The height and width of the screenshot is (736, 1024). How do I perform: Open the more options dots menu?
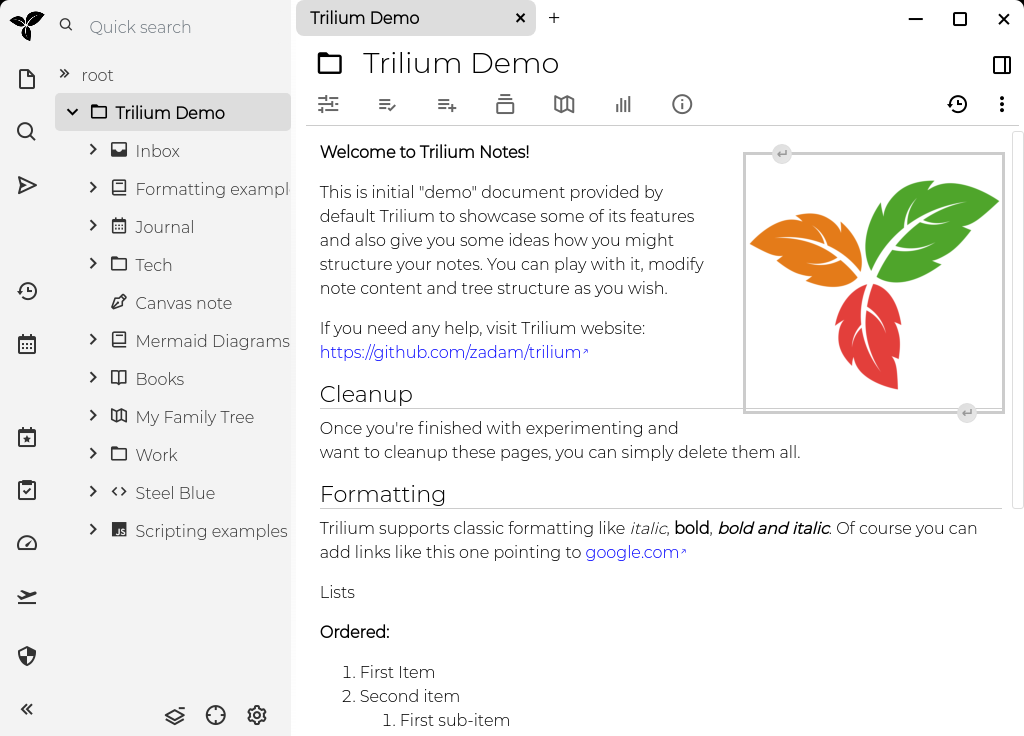(1001, 103)
